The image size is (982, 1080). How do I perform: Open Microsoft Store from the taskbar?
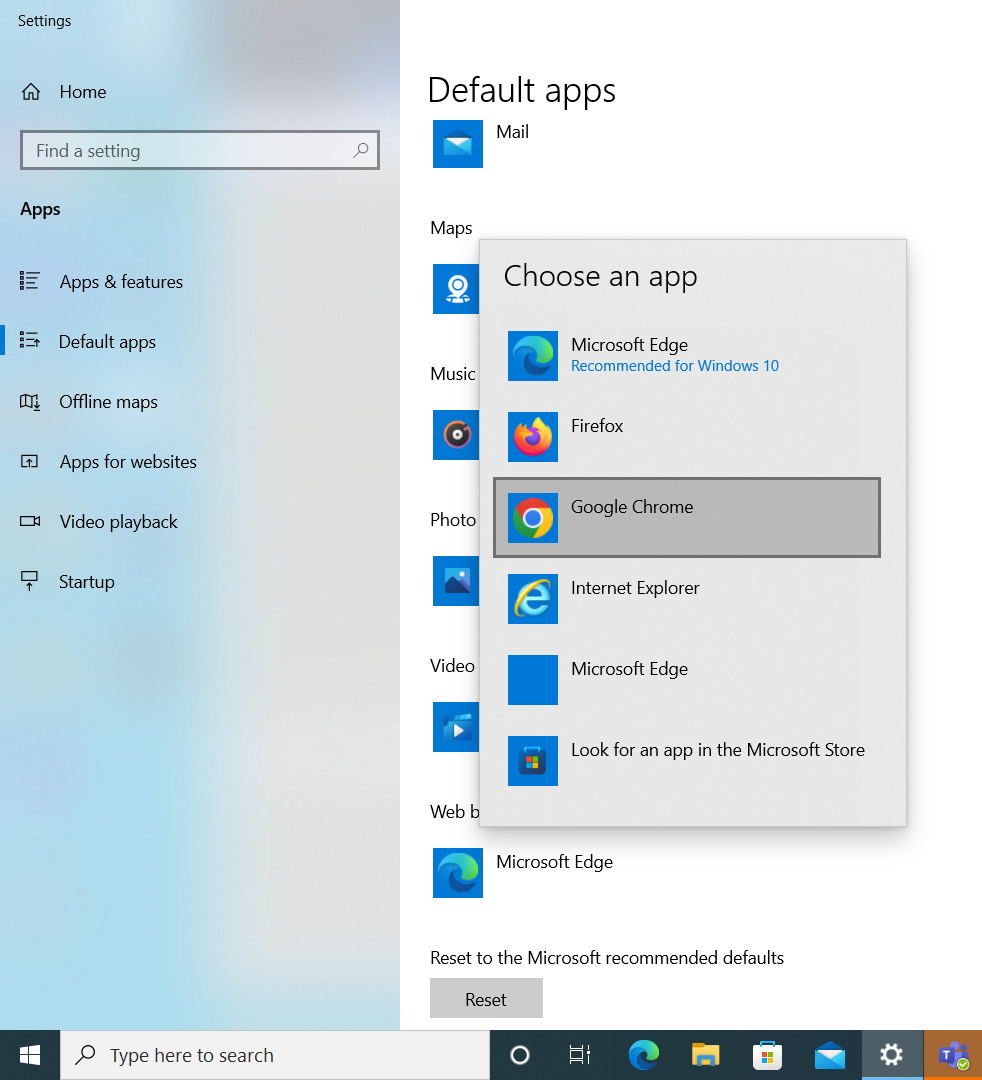(767, 1055)
